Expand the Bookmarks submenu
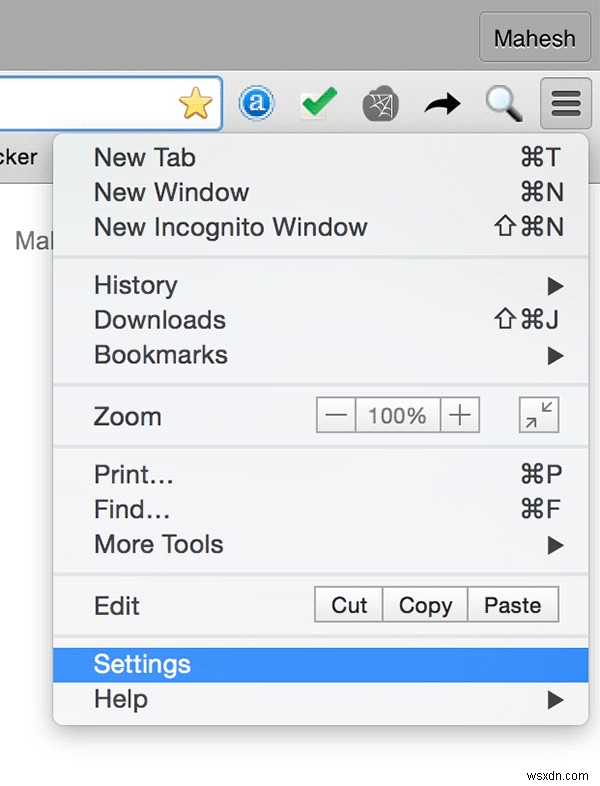 (320, 355)
